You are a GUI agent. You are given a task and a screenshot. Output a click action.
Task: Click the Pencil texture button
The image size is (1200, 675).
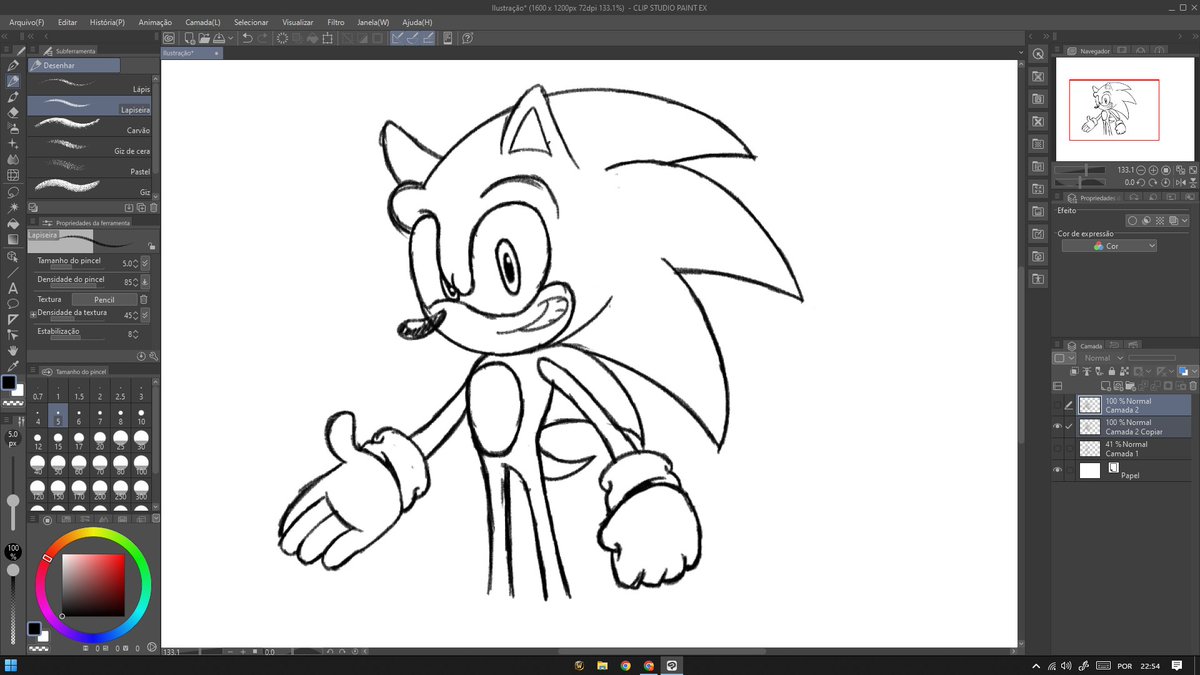coord(104,299)
